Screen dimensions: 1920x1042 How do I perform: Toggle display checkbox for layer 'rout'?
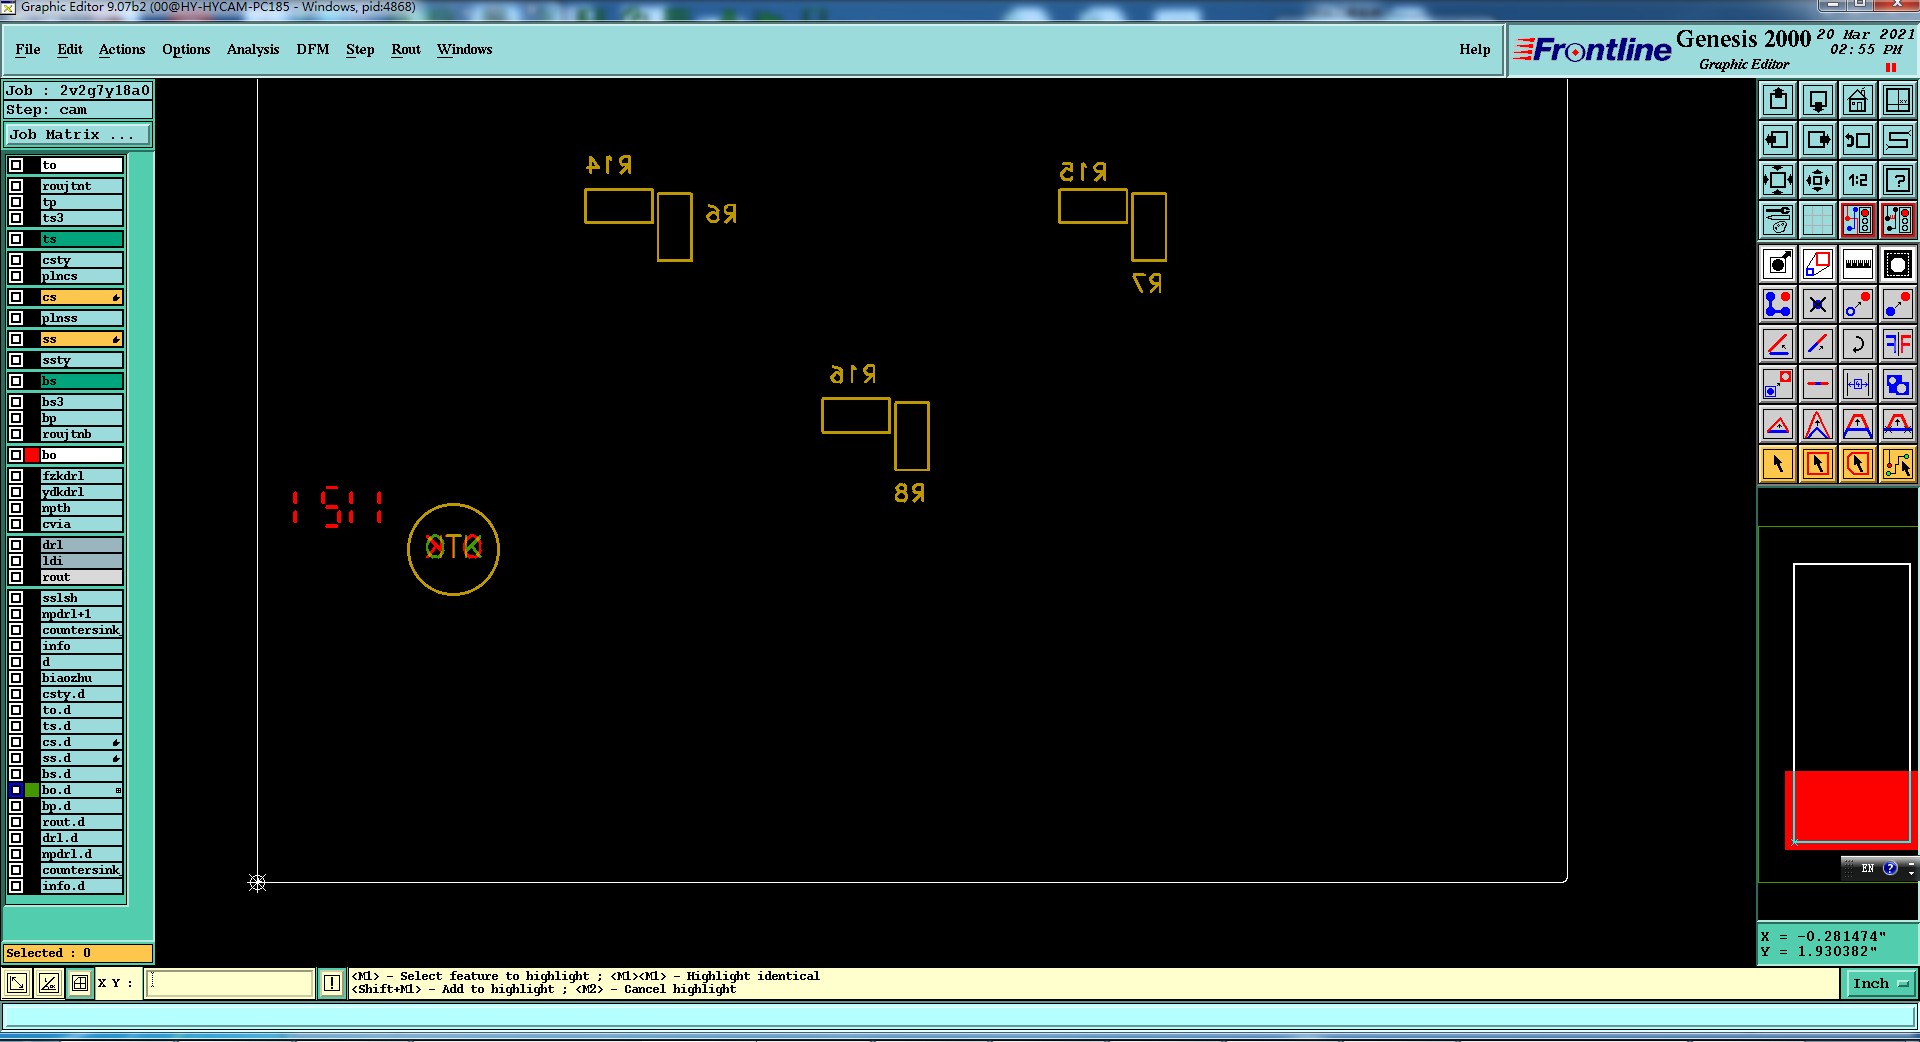click(x=16, y=577)
